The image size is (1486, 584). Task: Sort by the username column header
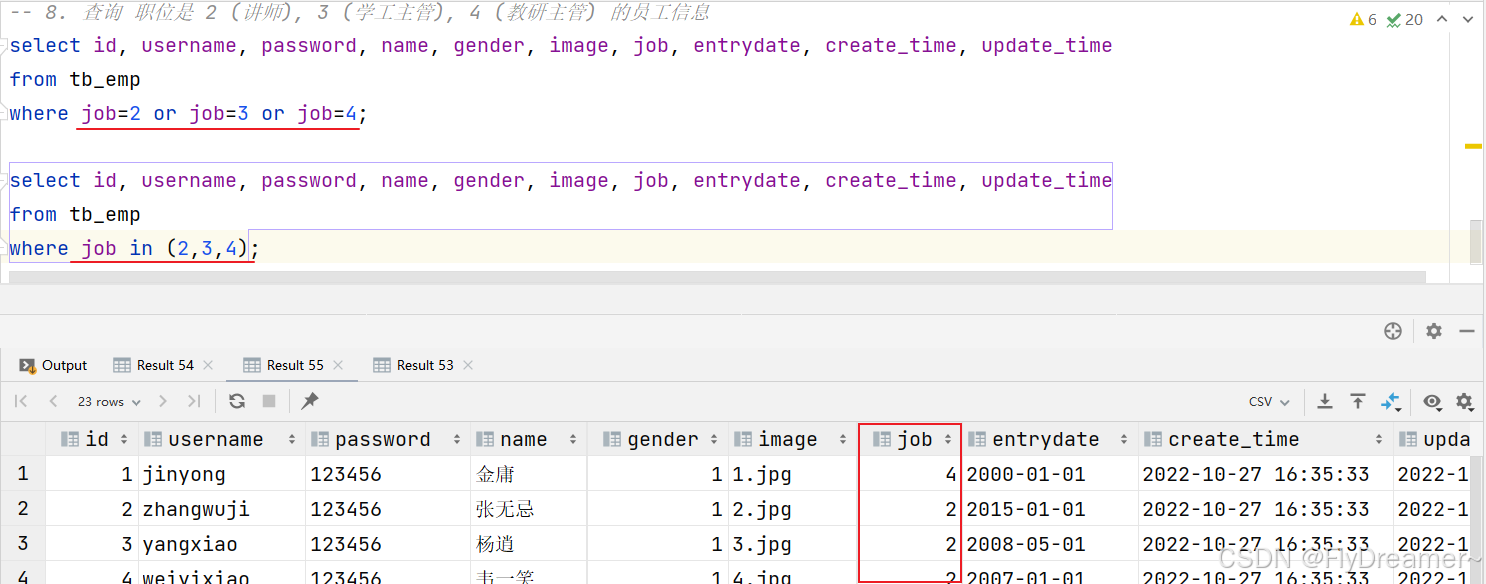(x=221, y=439)
